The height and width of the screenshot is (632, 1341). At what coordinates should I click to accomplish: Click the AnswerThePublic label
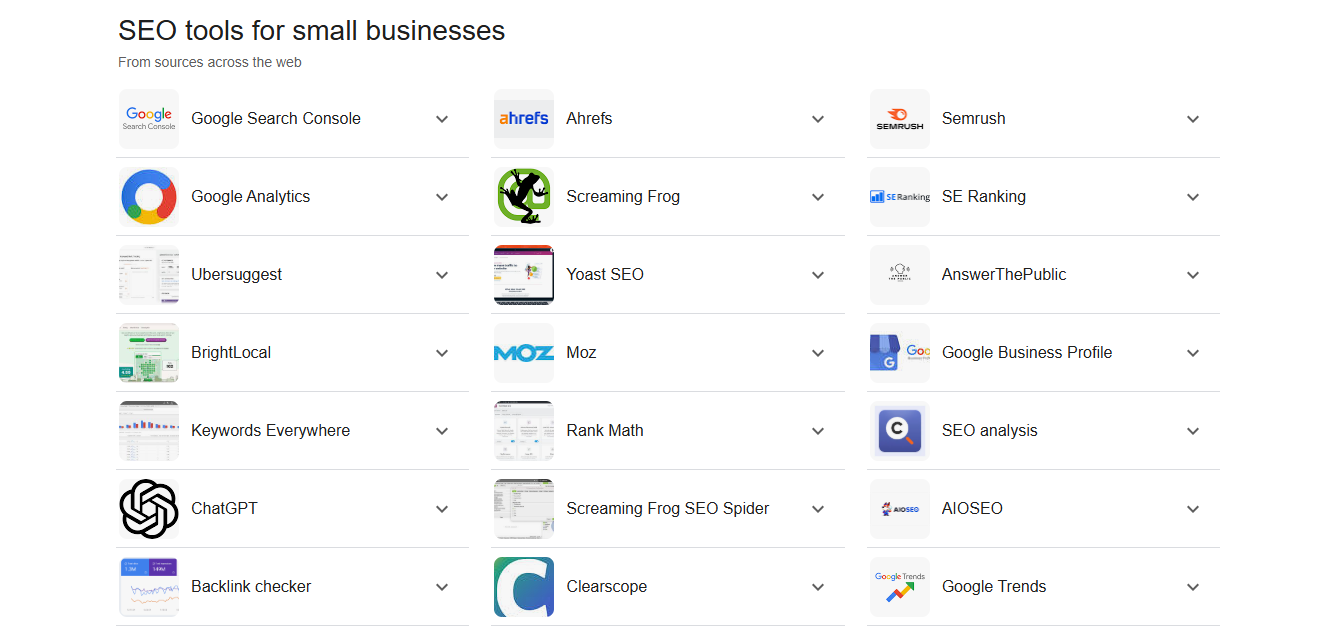pos(1004,274)
